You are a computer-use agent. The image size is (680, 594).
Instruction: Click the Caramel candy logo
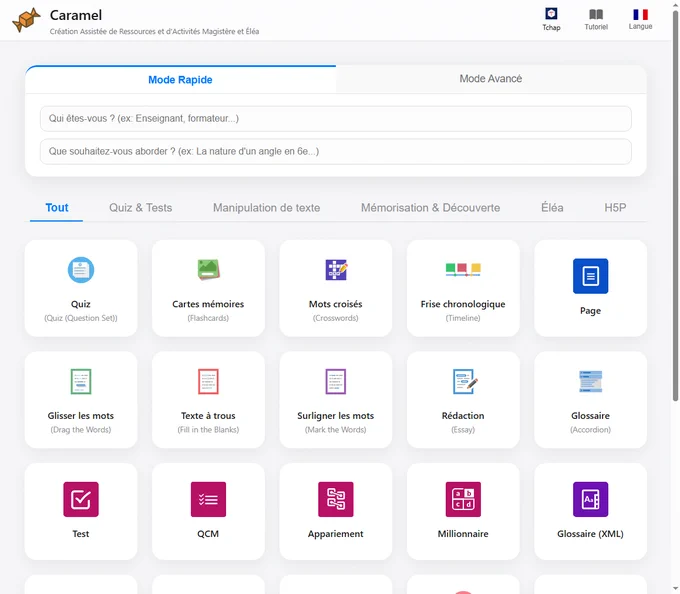click(x=26, y=20)
